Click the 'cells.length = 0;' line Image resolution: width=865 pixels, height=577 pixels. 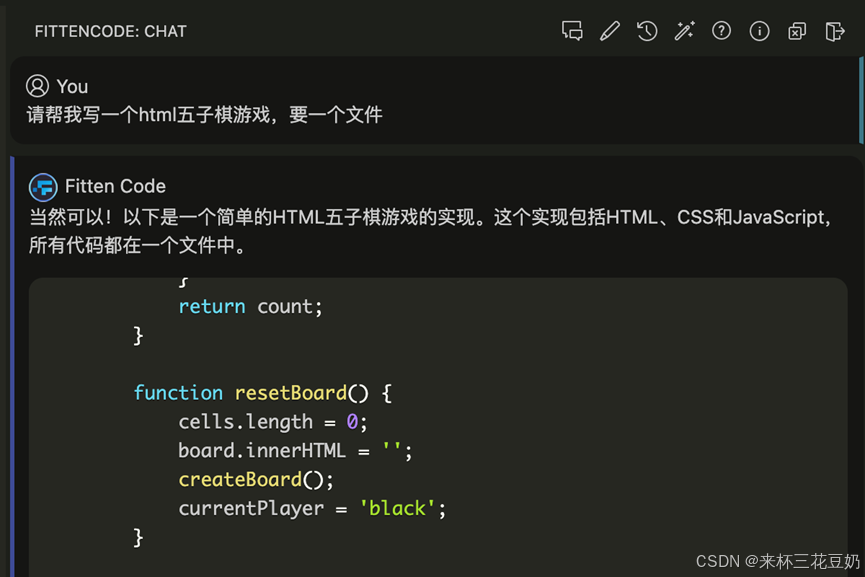[273, 422]
